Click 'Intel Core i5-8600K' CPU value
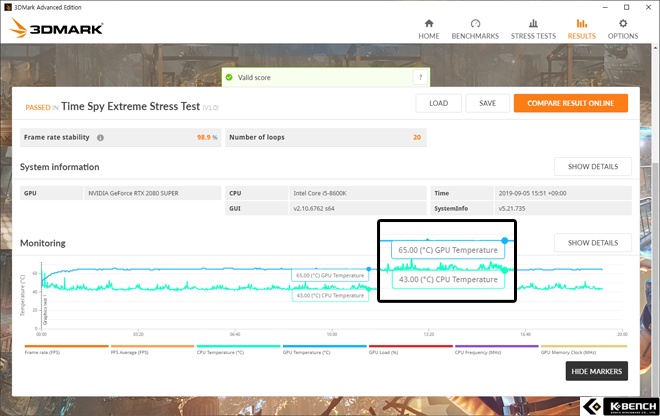 point(320,193)
